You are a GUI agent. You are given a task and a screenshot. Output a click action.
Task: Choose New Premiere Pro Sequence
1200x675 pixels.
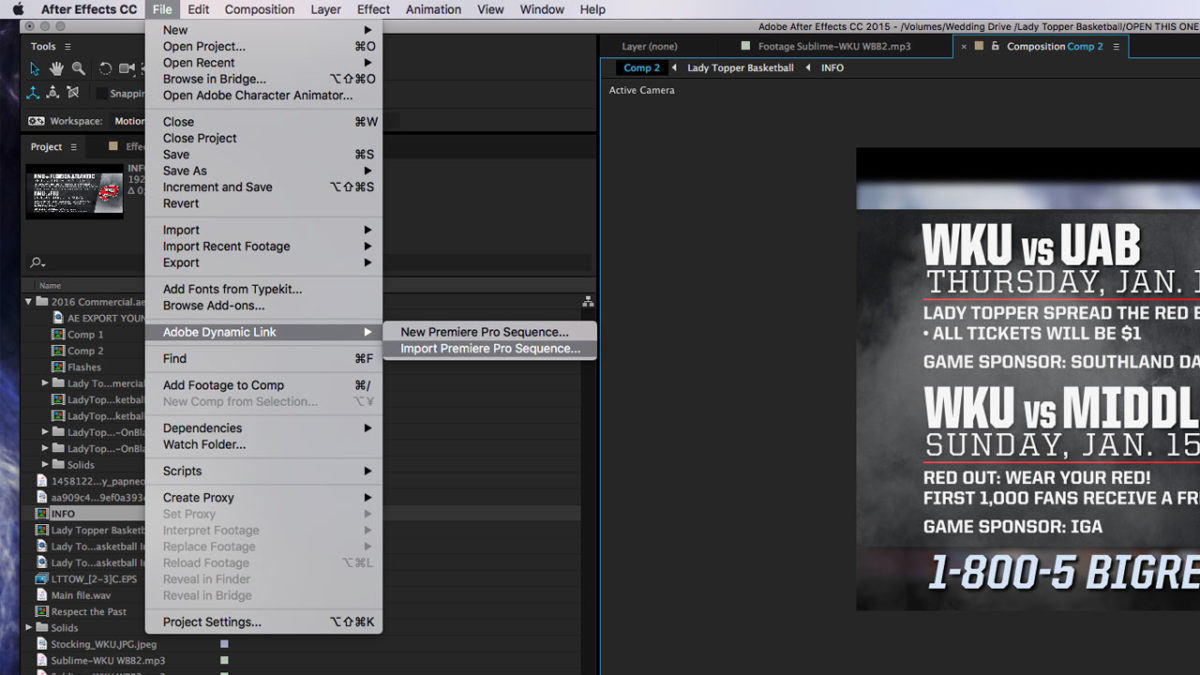(x=490, y=332)
